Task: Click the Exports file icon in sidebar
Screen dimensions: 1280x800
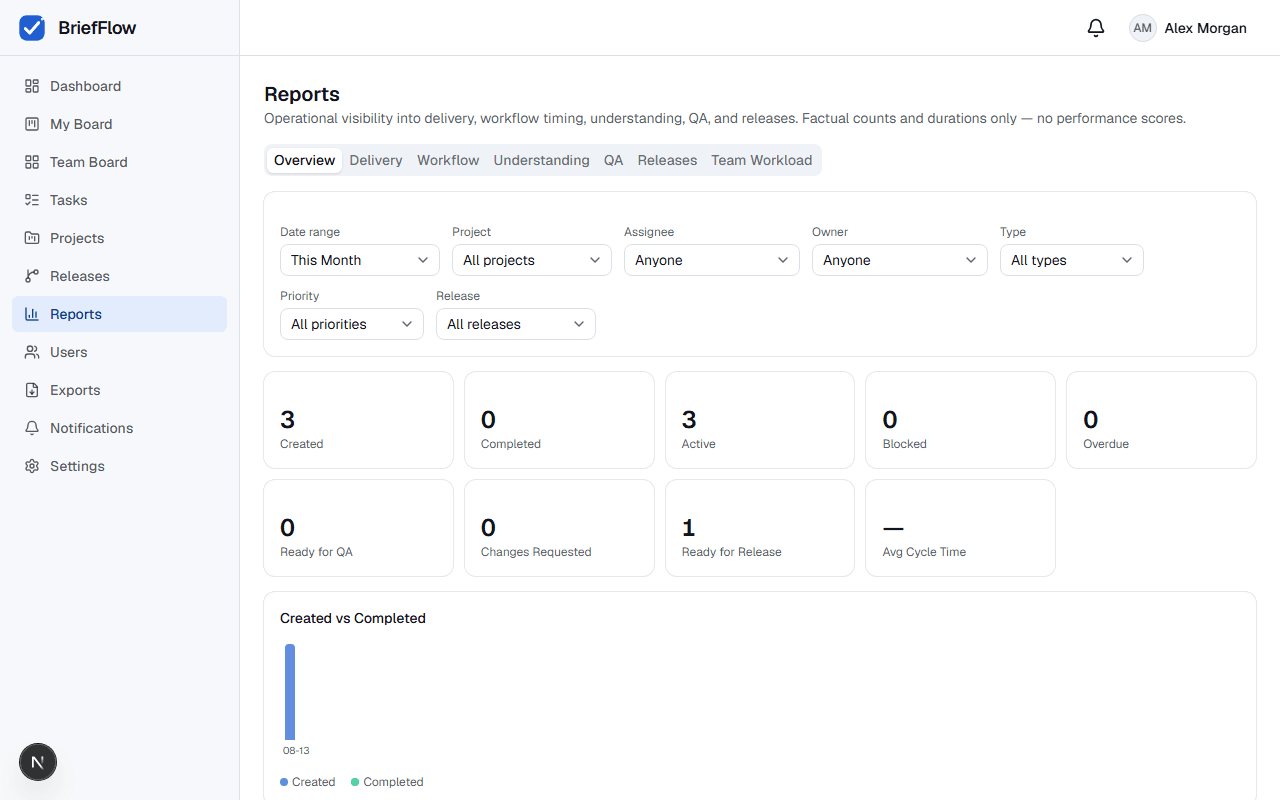Action: pyautogui.click(x=32, y=390)
